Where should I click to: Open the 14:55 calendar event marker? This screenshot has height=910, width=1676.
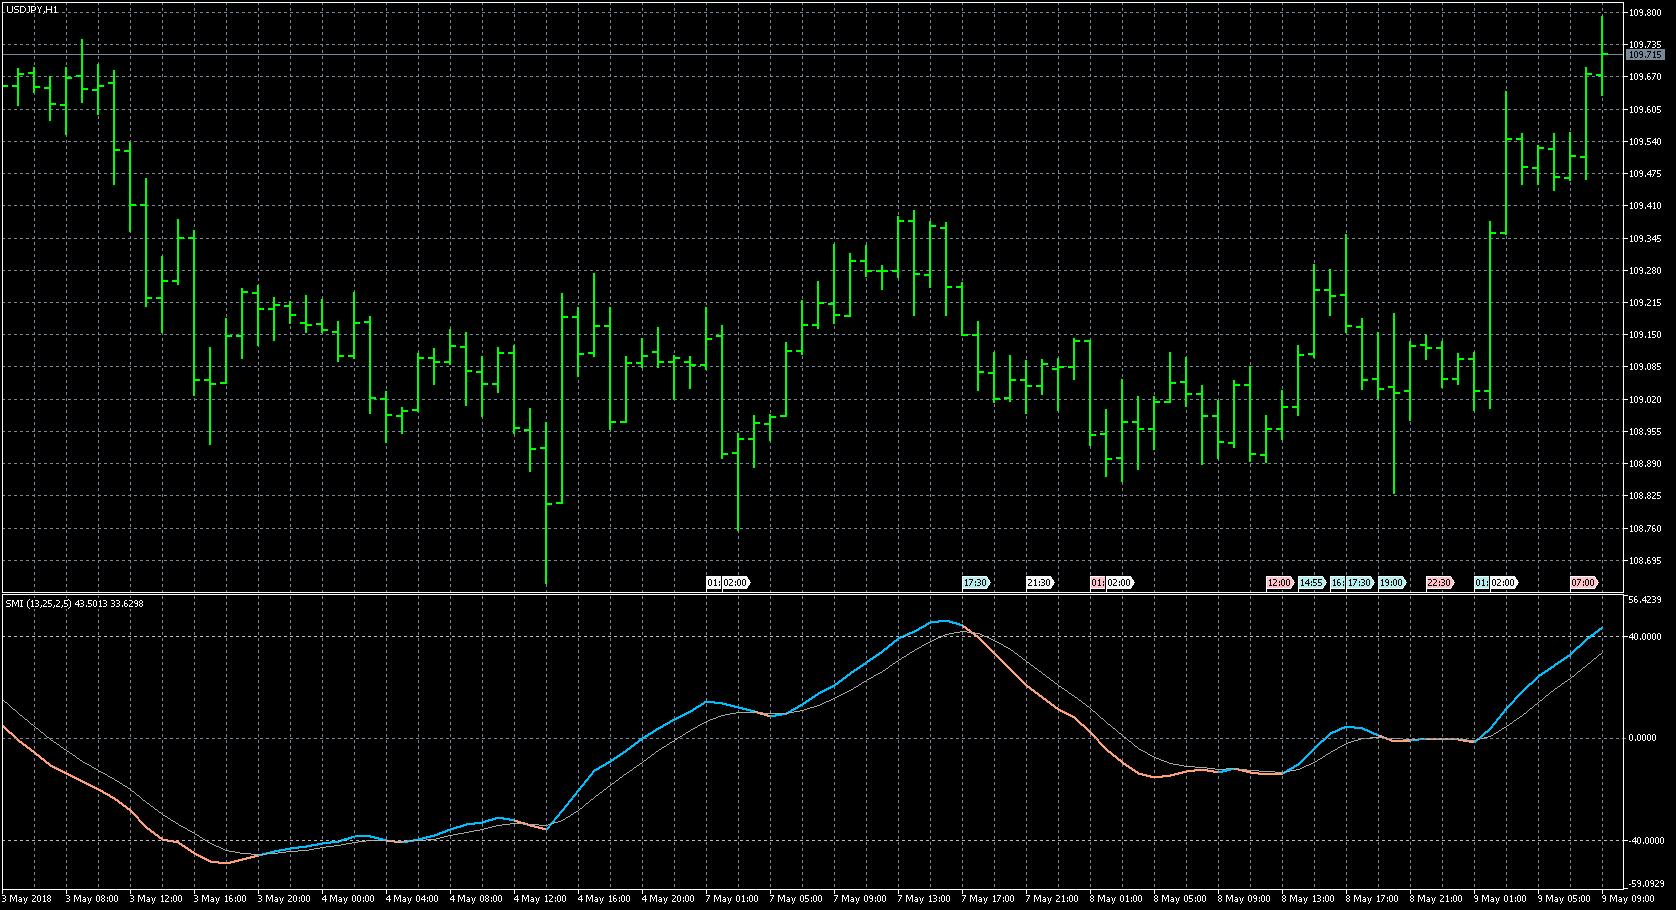point(1311,583)
